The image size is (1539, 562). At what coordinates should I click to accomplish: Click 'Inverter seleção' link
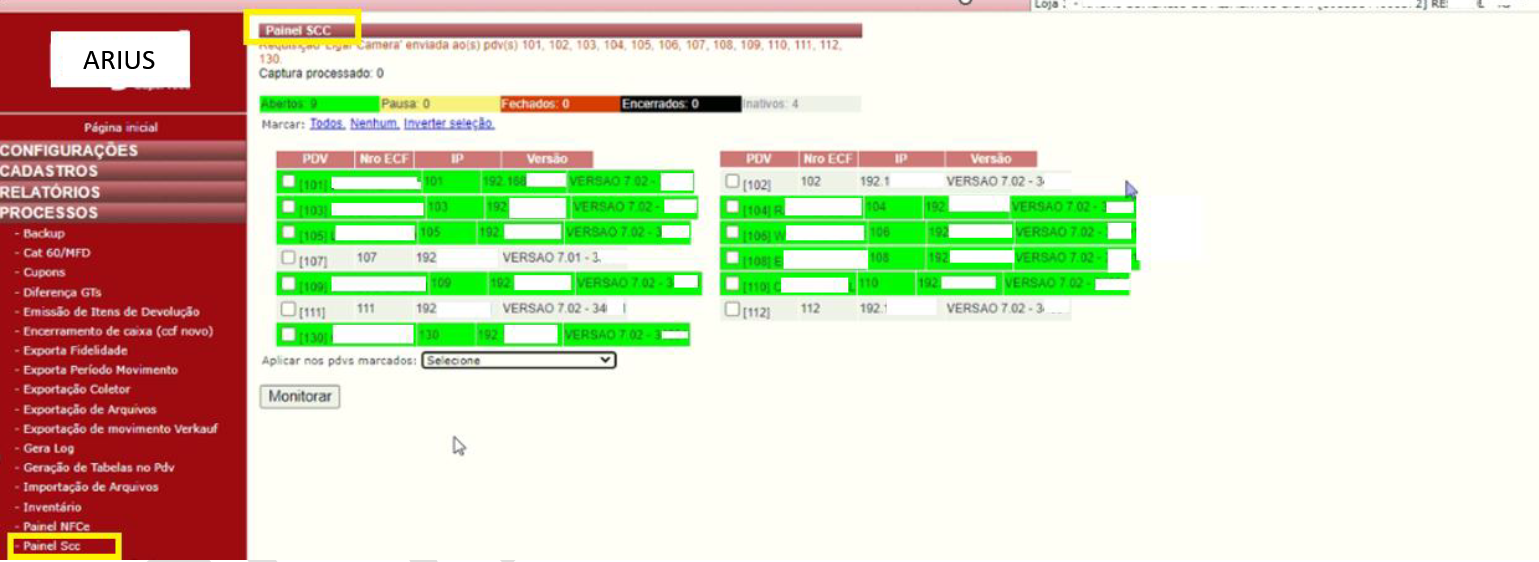point(449,124)
